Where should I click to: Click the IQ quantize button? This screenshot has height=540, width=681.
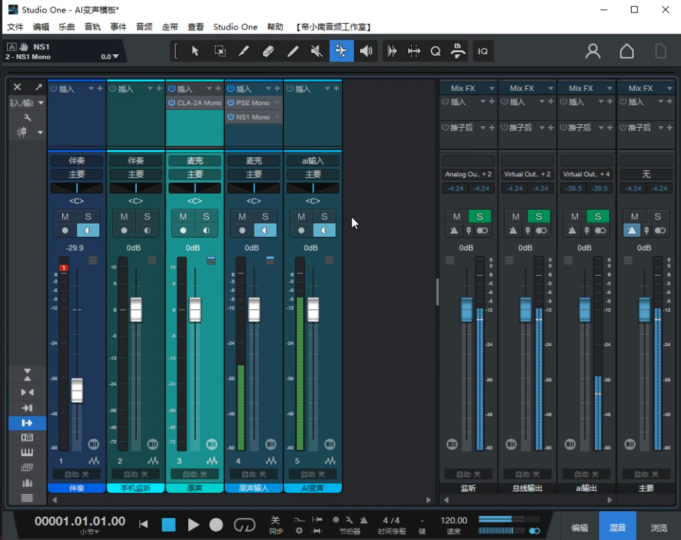pos(483,51)
